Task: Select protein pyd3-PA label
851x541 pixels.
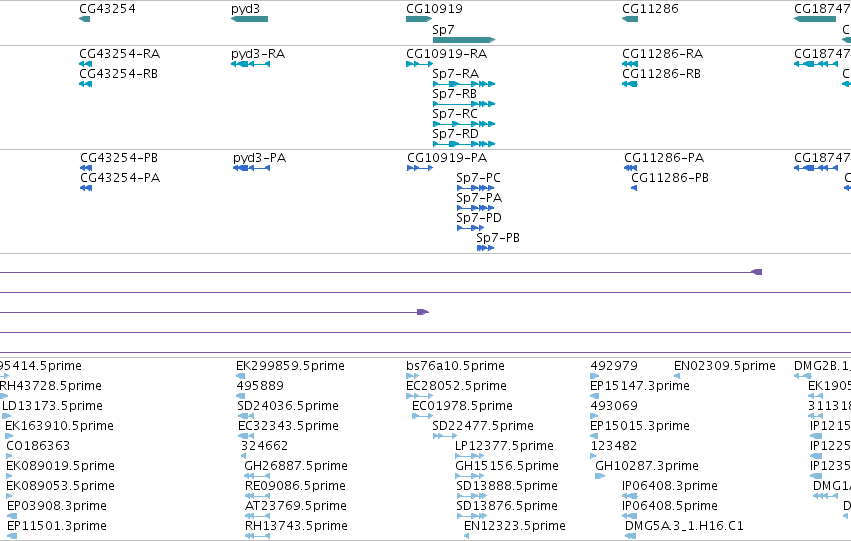Action: (x=259, y=158)
